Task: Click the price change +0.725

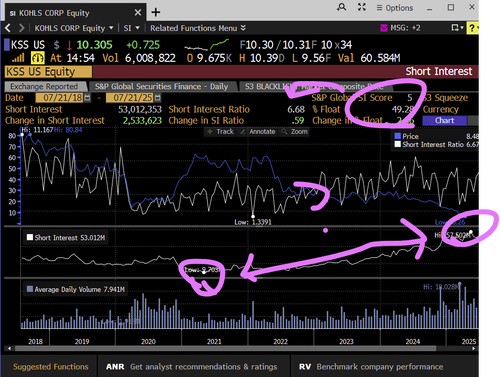Action: tap(143, 45)
